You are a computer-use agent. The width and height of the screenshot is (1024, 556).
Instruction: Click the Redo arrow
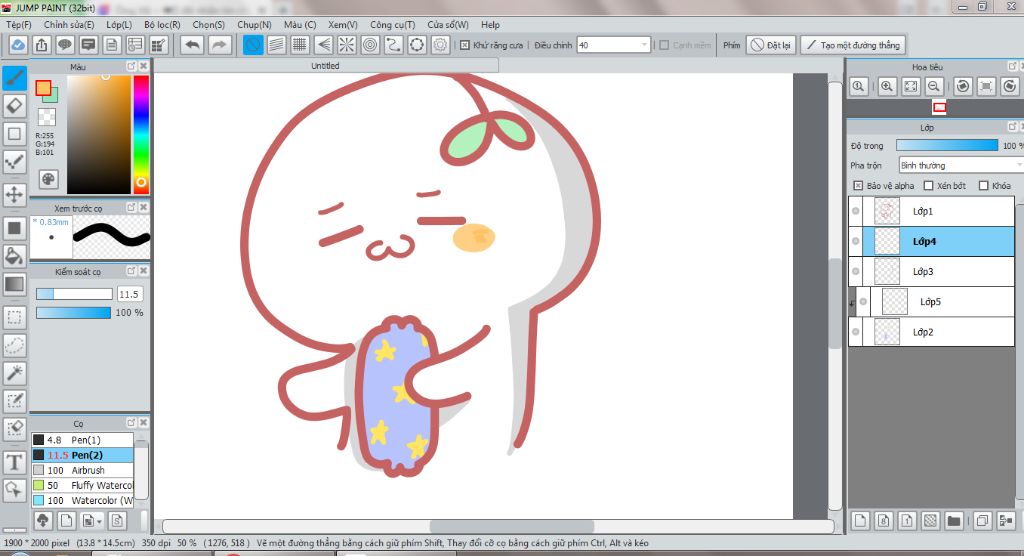point(219,45)
